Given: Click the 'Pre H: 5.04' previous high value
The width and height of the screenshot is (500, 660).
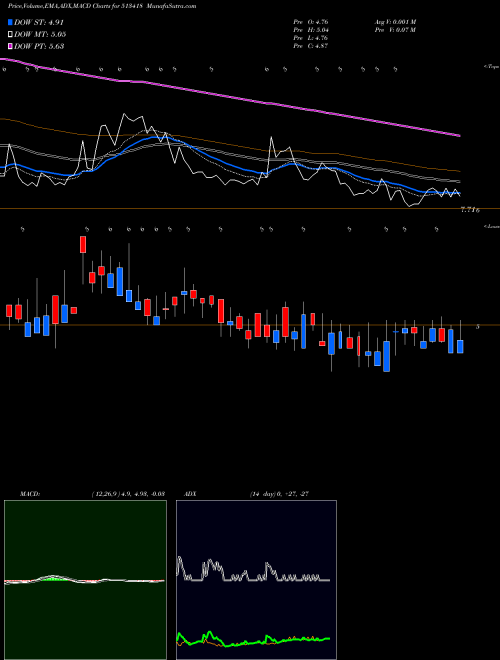Looking at the screenshot, I should [x=311, y=29].
